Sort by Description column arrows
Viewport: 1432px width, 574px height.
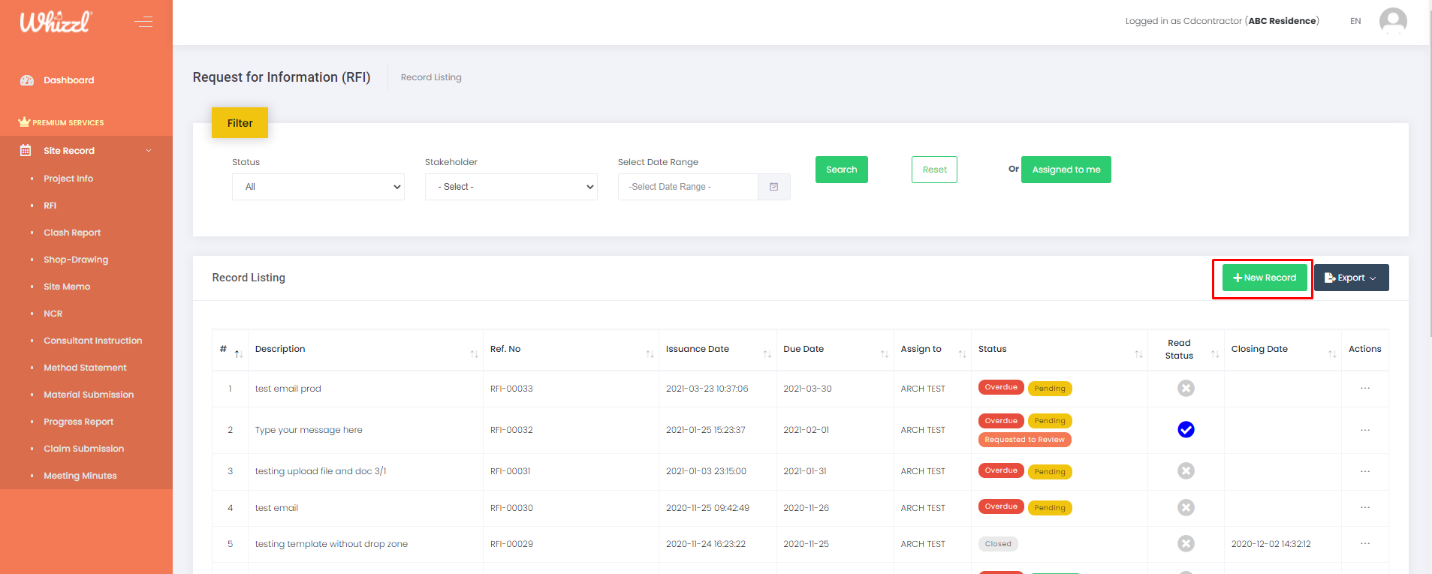tap(473, 353)
